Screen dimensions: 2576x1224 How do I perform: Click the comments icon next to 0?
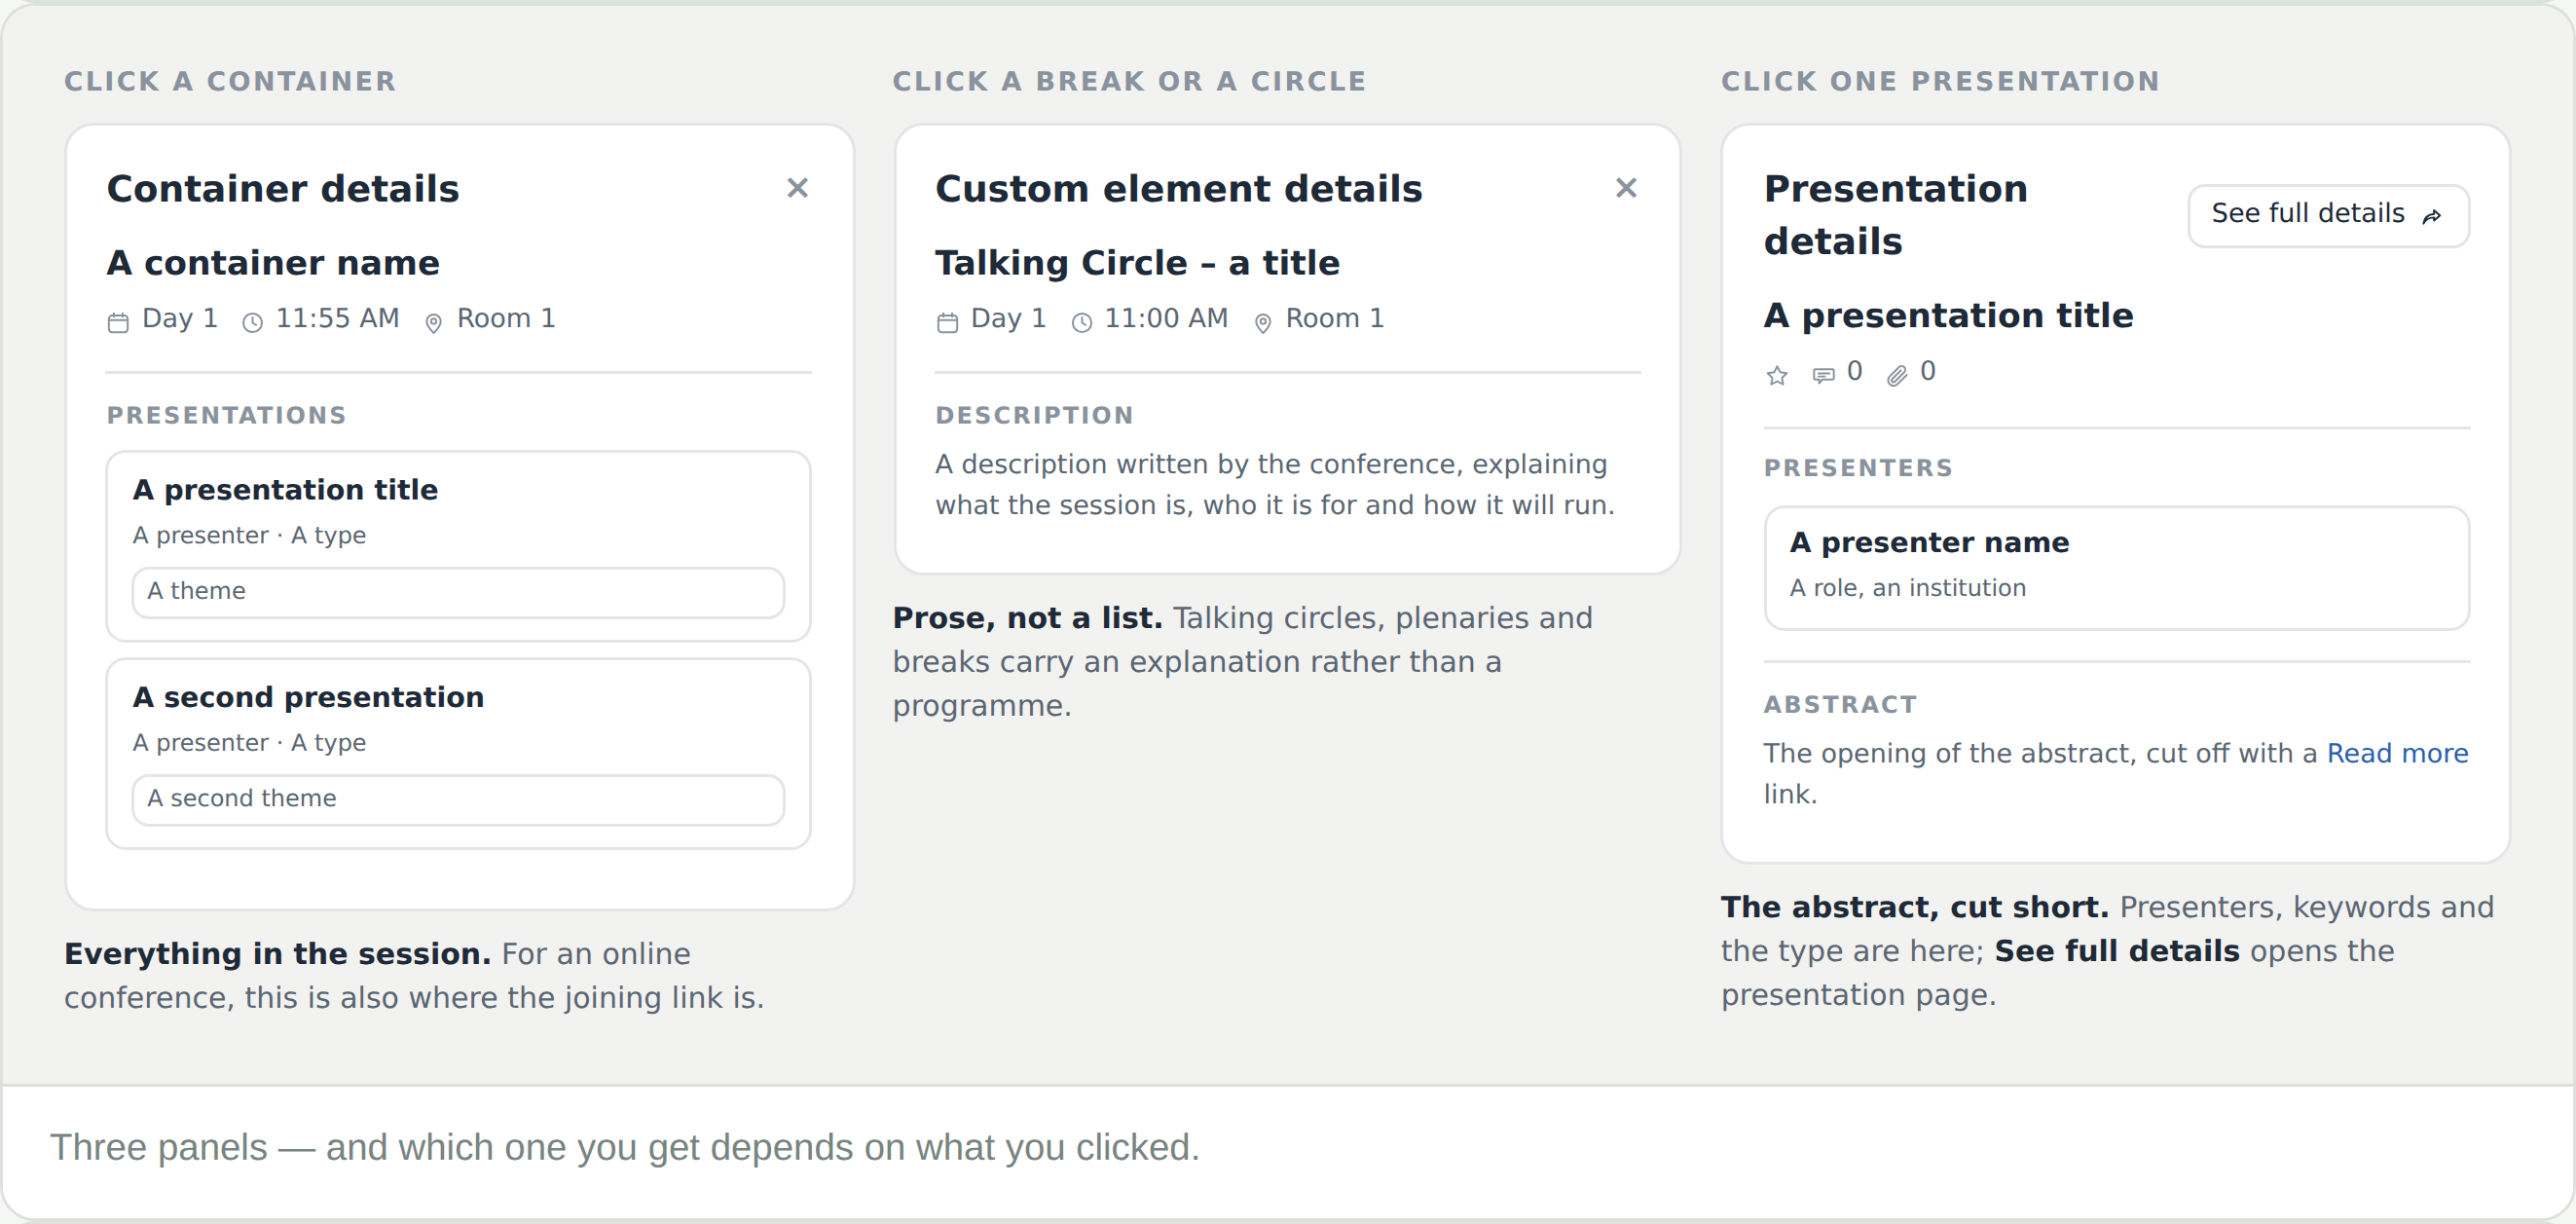click(x=1823, y=375)
